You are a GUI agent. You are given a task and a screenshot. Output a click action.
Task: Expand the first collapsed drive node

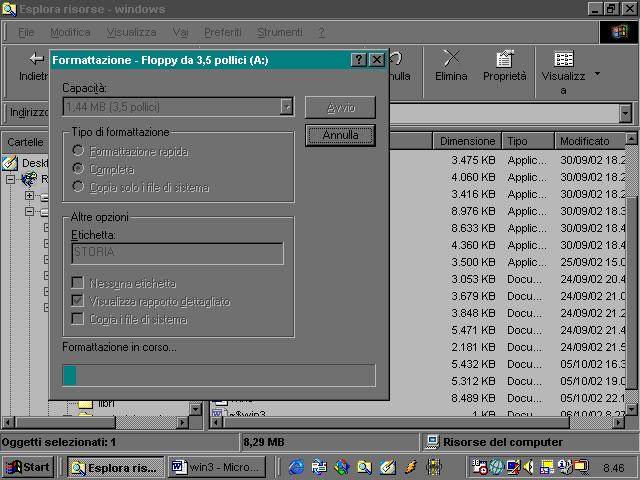point(29,196)
